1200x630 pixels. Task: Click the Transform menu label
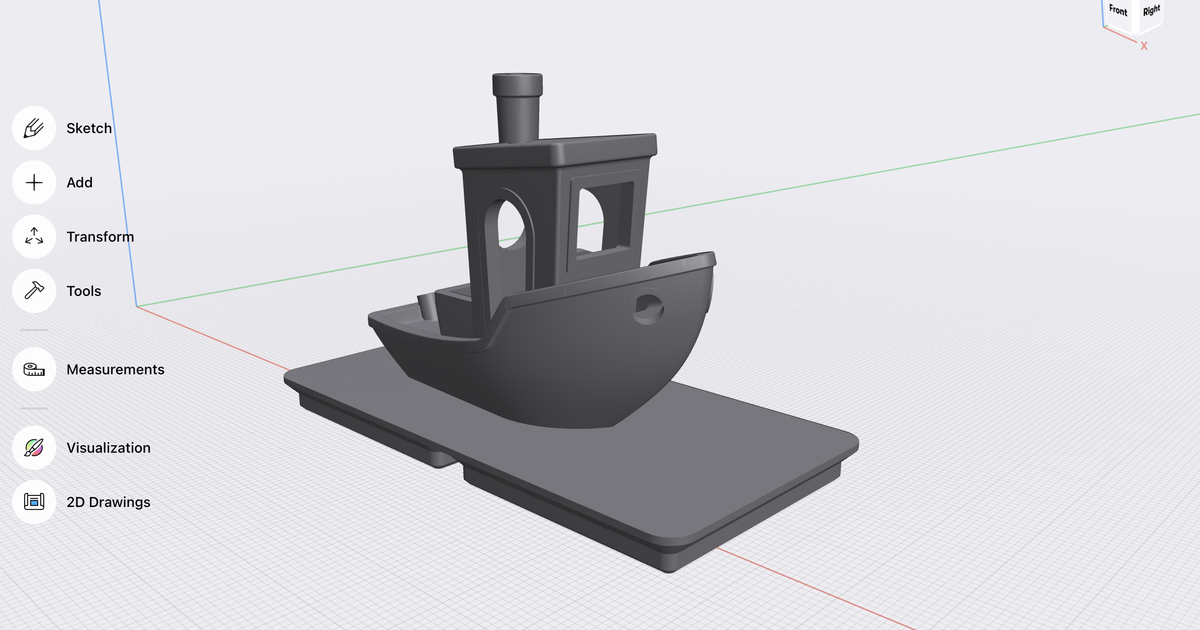(x=100, y=237)
